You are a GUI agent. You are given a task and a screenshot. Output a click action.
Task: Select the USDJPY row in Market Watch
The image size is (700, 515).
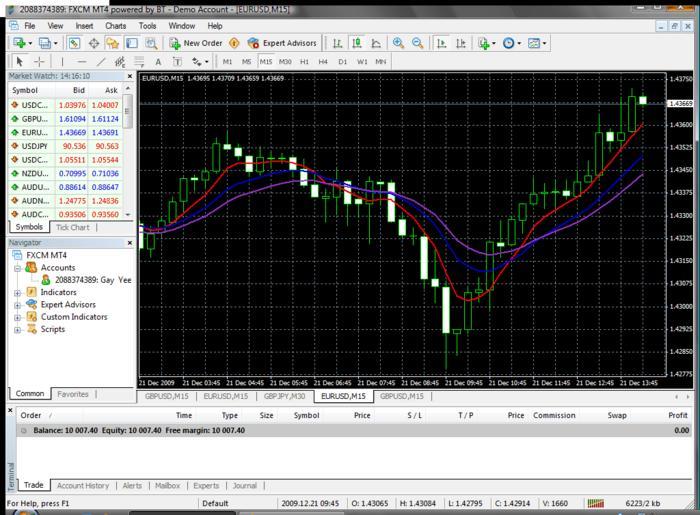66,146
